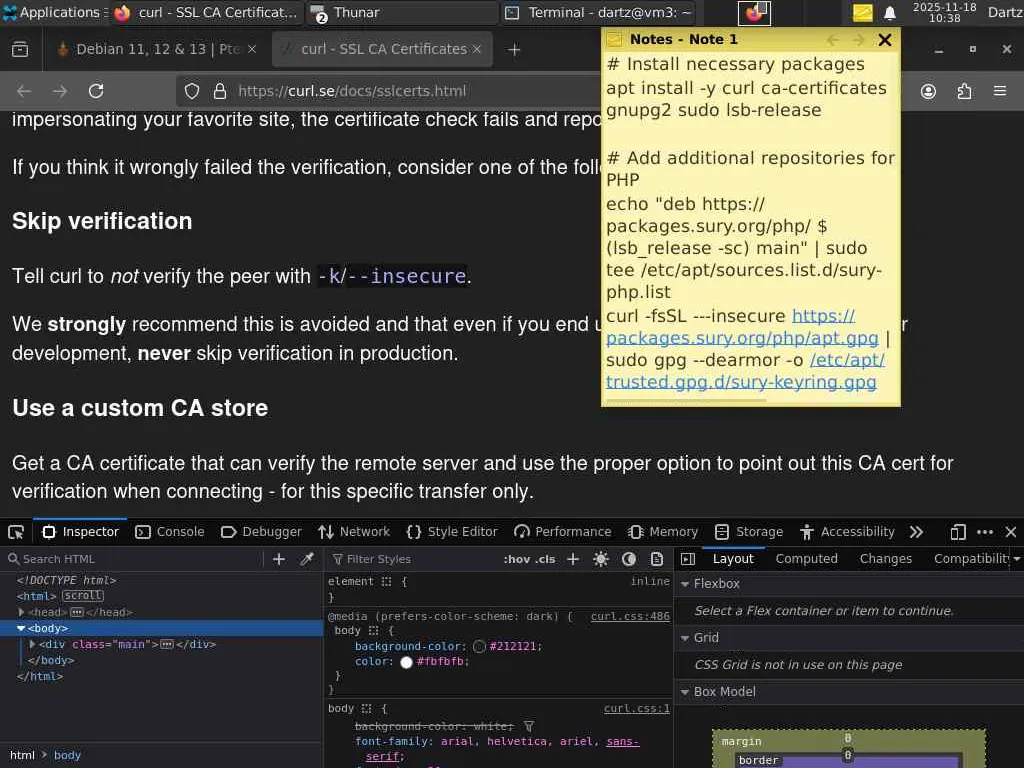Toggle the three-pane inspector sidebar
This screenshot has height=768, width=1024.
tap(688, 559)
